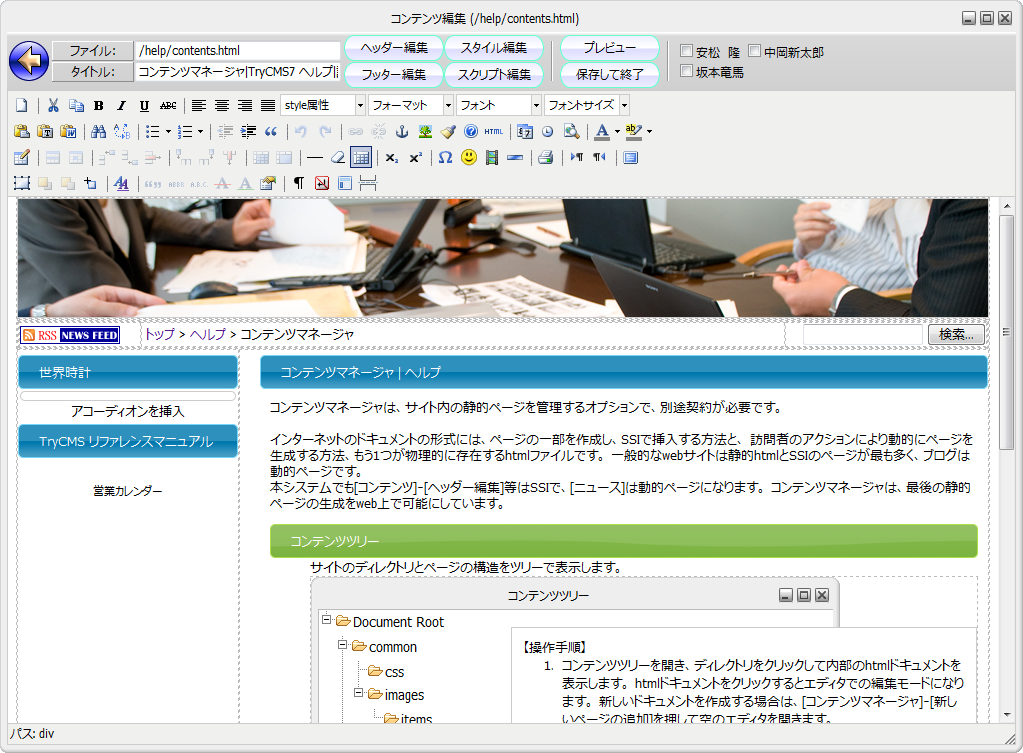The height and width of the screenshot is (753, 1023).
Task: Click the print icon in toolbar
Action: point(545,157)
